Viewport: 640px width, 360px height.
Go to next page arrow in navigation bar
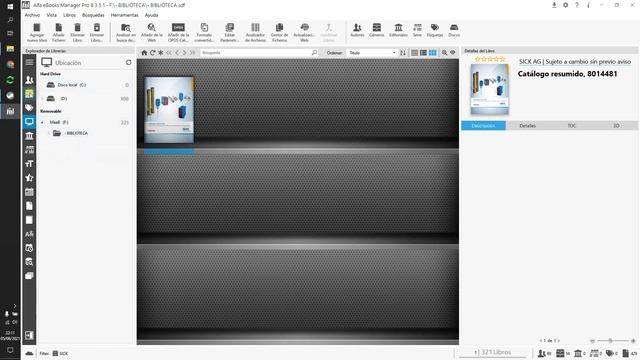[x=184, y=53]
